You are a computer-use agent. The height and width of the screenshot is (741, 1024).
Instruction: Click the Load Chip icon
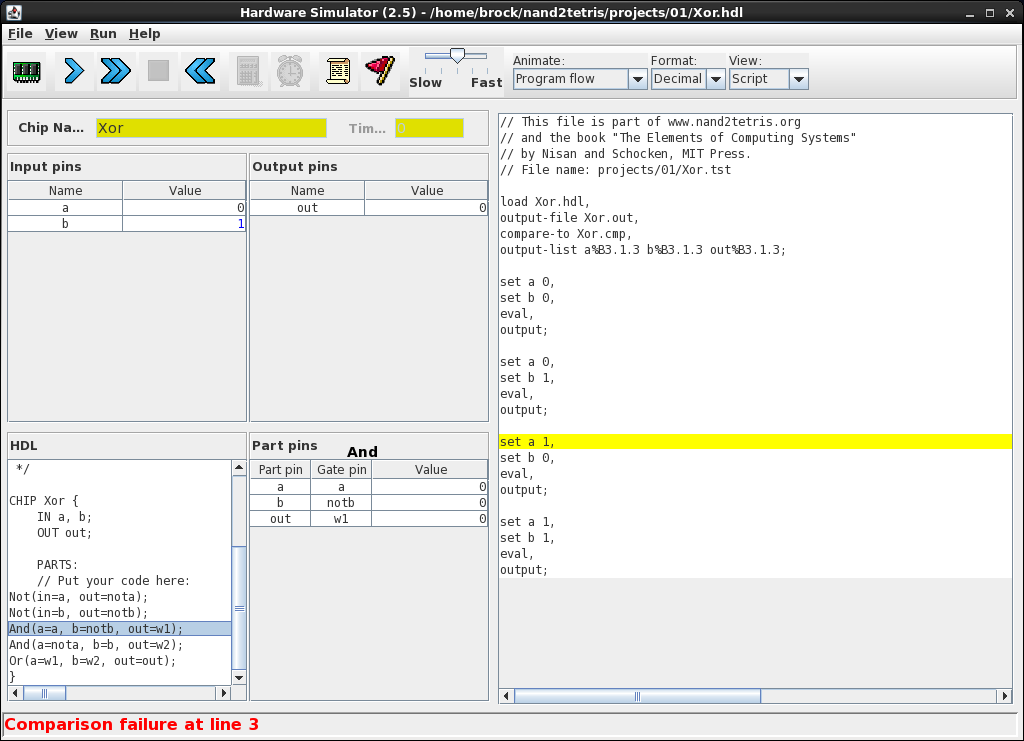[x=27, y=71]
